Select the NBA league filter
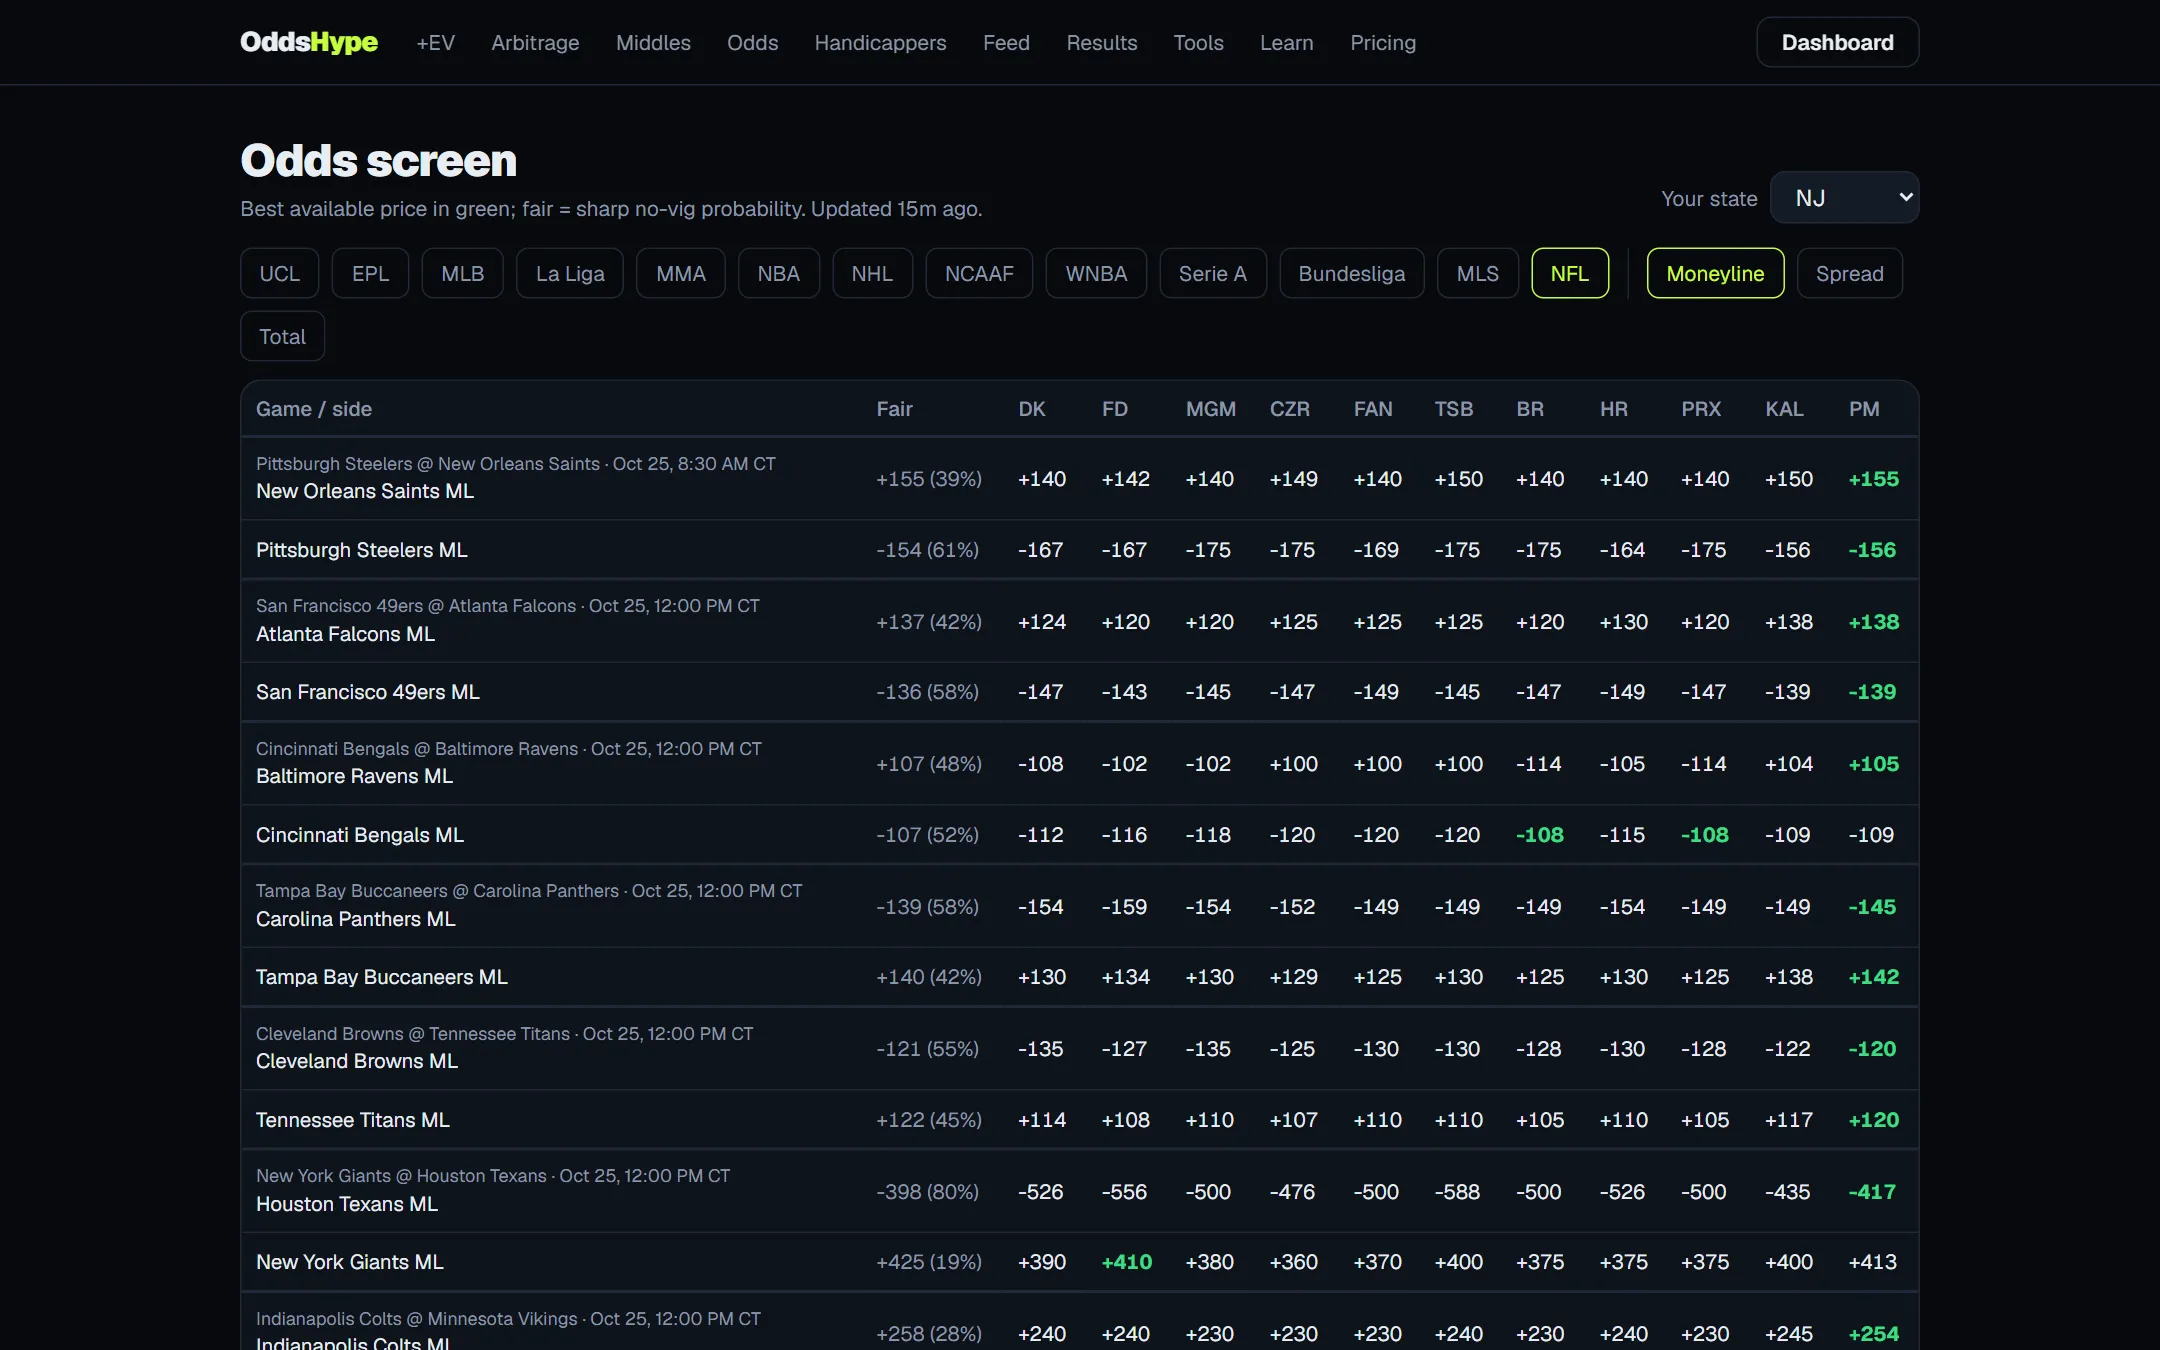This screenshot has width=2160, height=1350. coord(778,273)
